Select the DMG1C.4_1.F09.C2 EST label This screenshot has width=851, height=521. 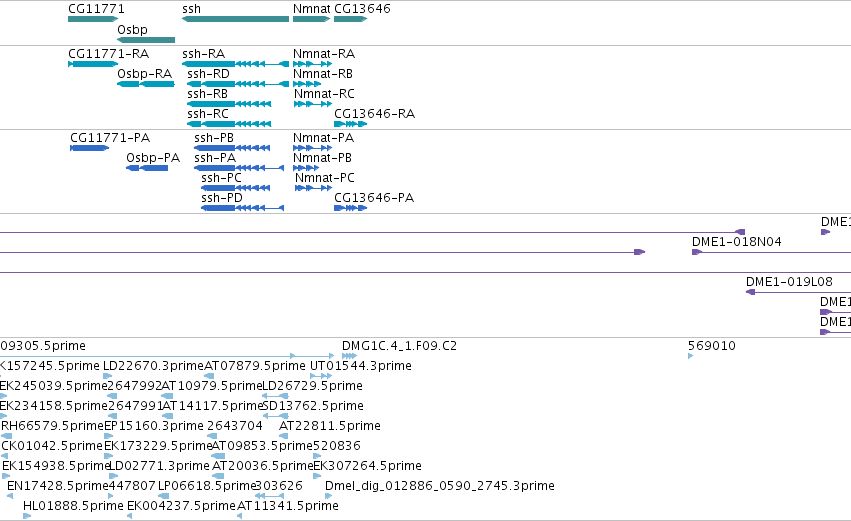coord(399,346)
